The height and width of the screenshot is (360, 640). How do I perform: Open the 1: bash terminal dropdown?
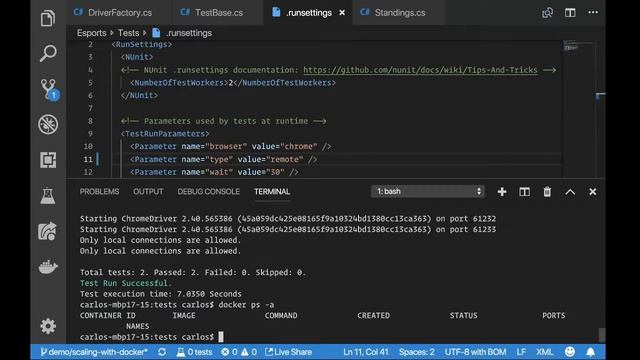click(427, 191)
